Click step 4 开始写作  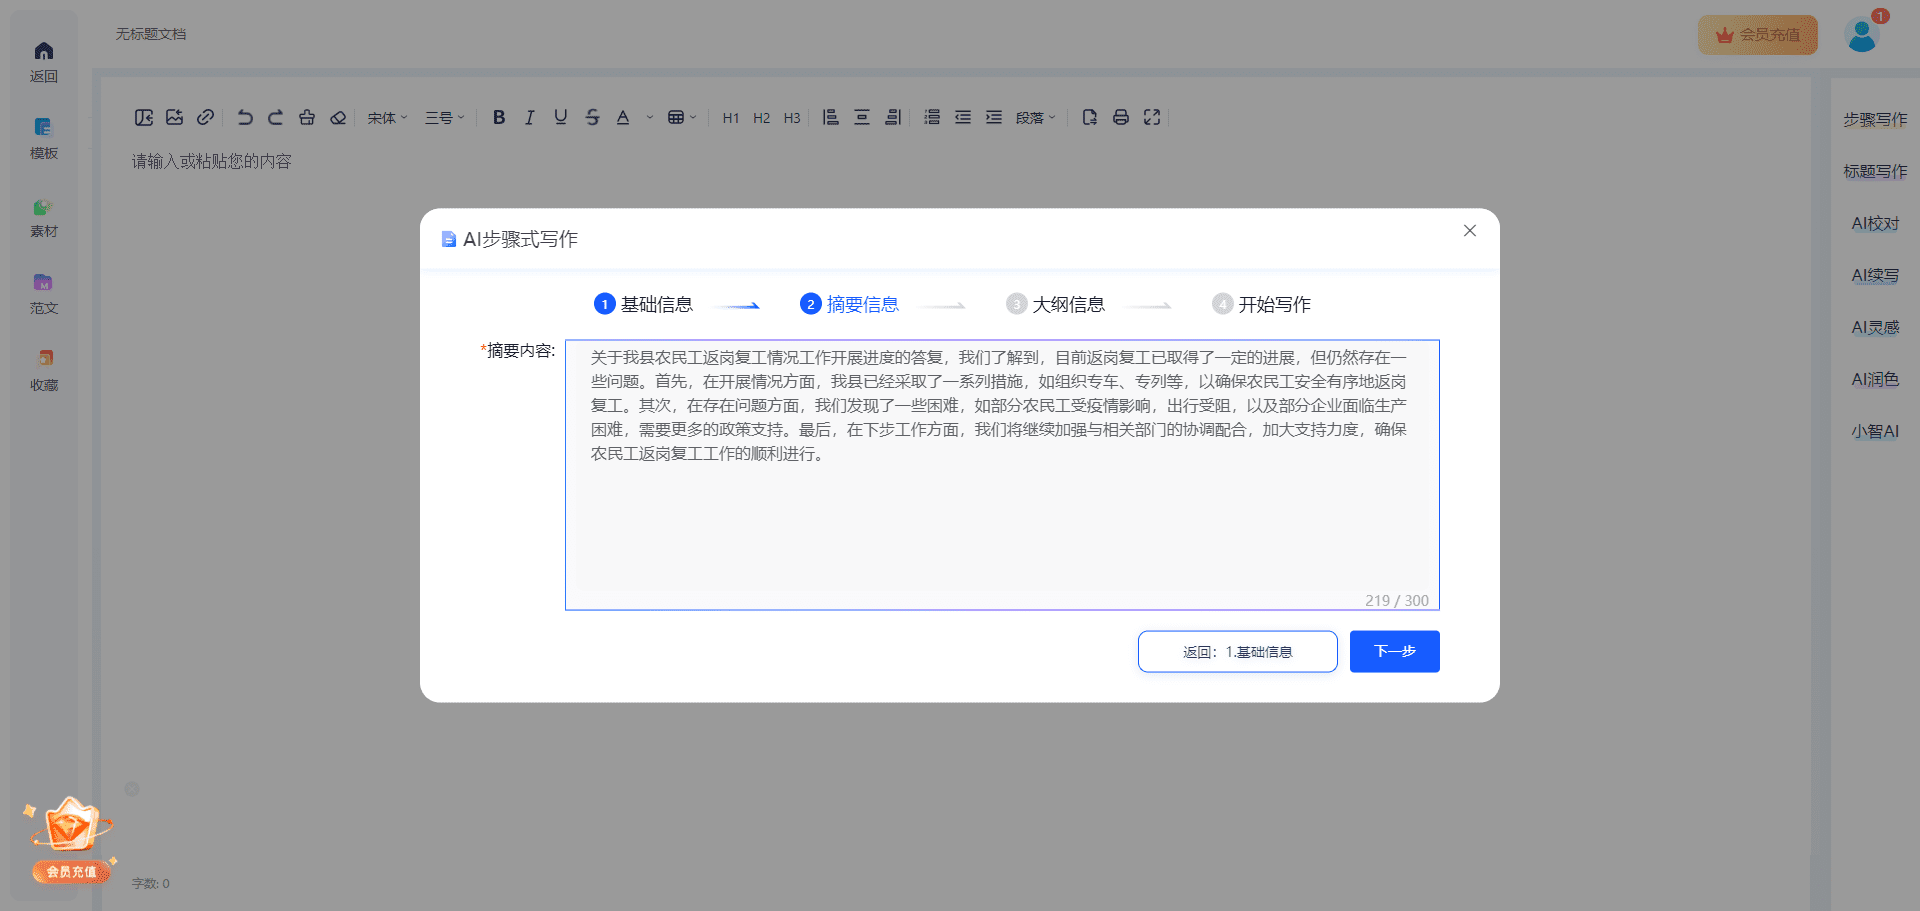pyautogui.click(x=1261, y=304)
